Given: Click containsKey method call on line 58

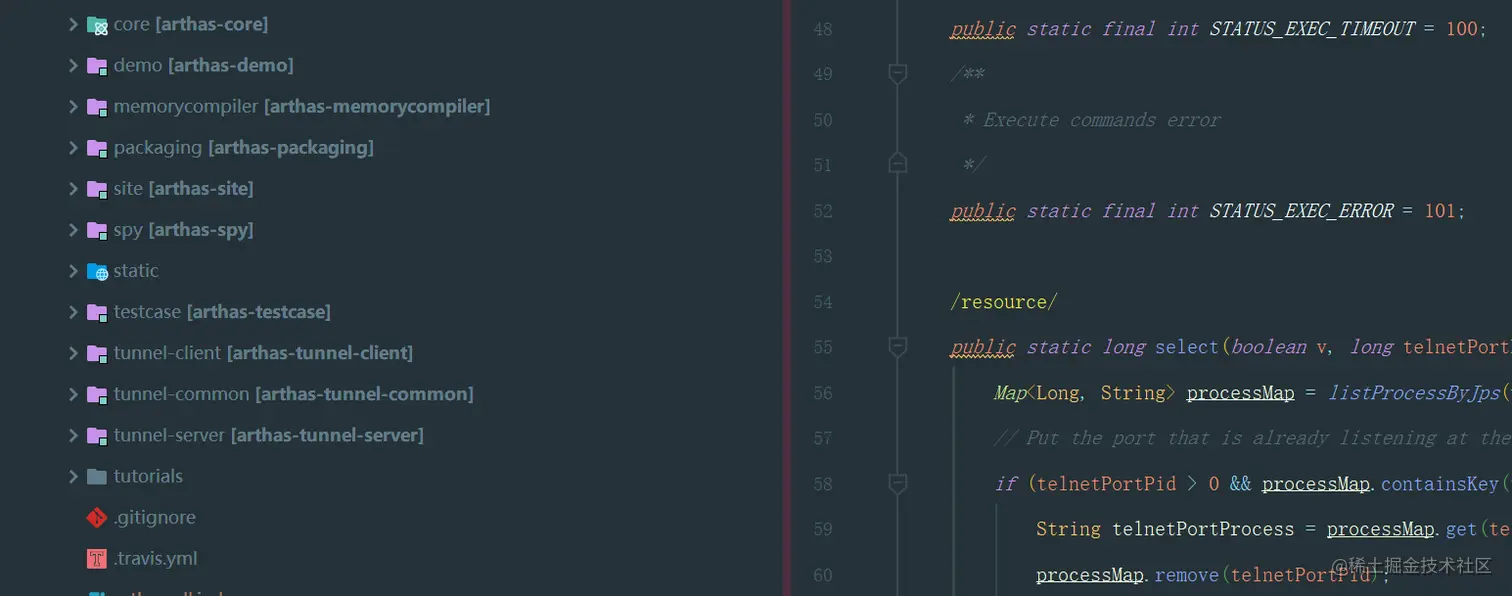Looking at the screenshot, I should (x=1439, y=484).
